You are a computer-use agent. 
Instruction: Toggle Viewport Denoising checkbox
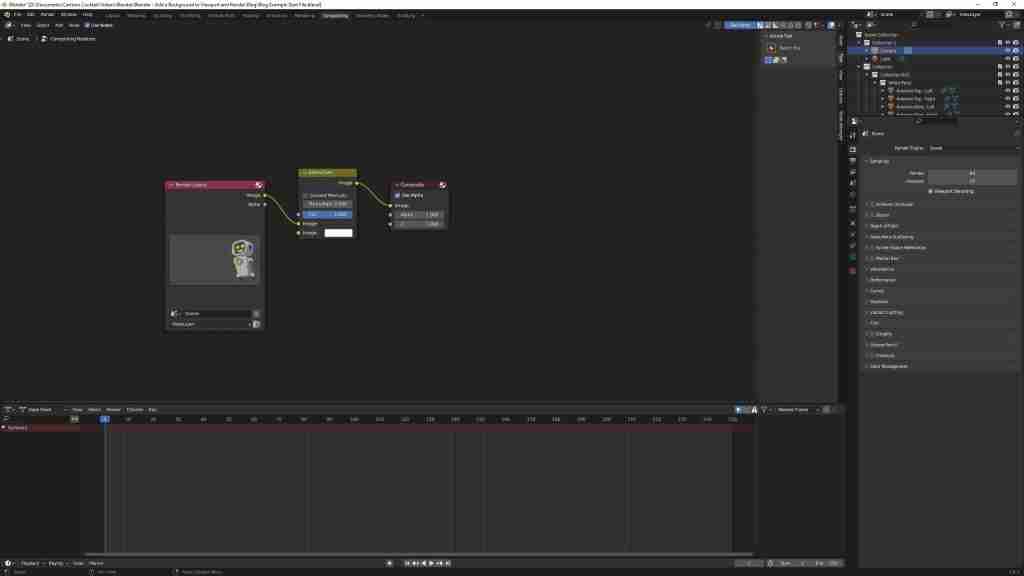[x=931, y=192]
